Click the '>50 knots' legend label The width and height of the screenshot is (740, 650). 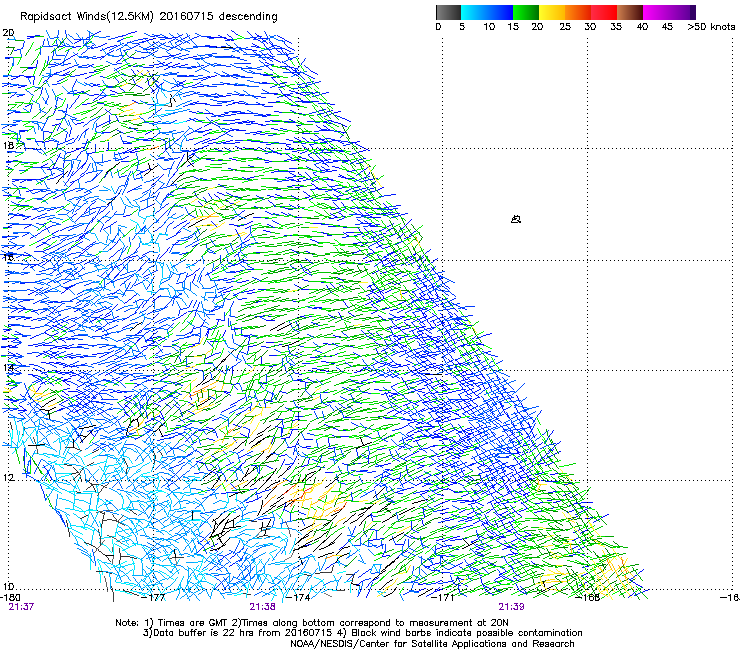click(711, 27)
